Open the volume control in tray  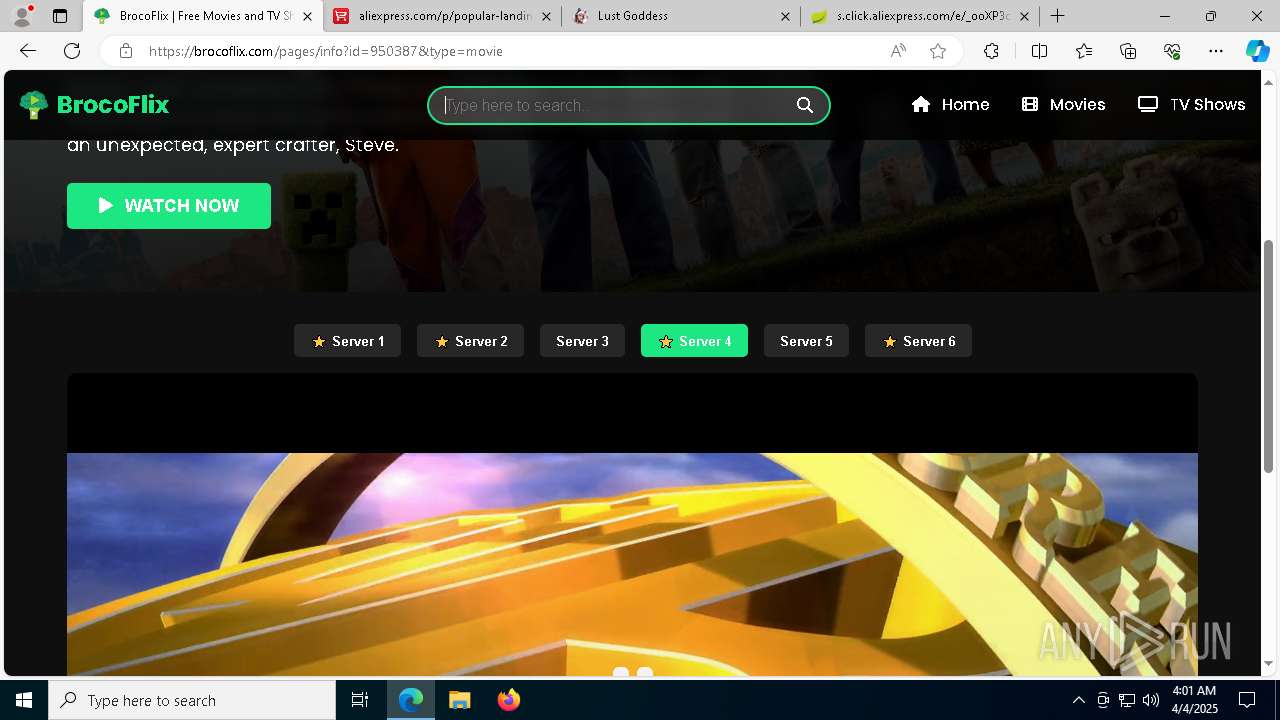pyautogui.click(x=1151, y=700)
